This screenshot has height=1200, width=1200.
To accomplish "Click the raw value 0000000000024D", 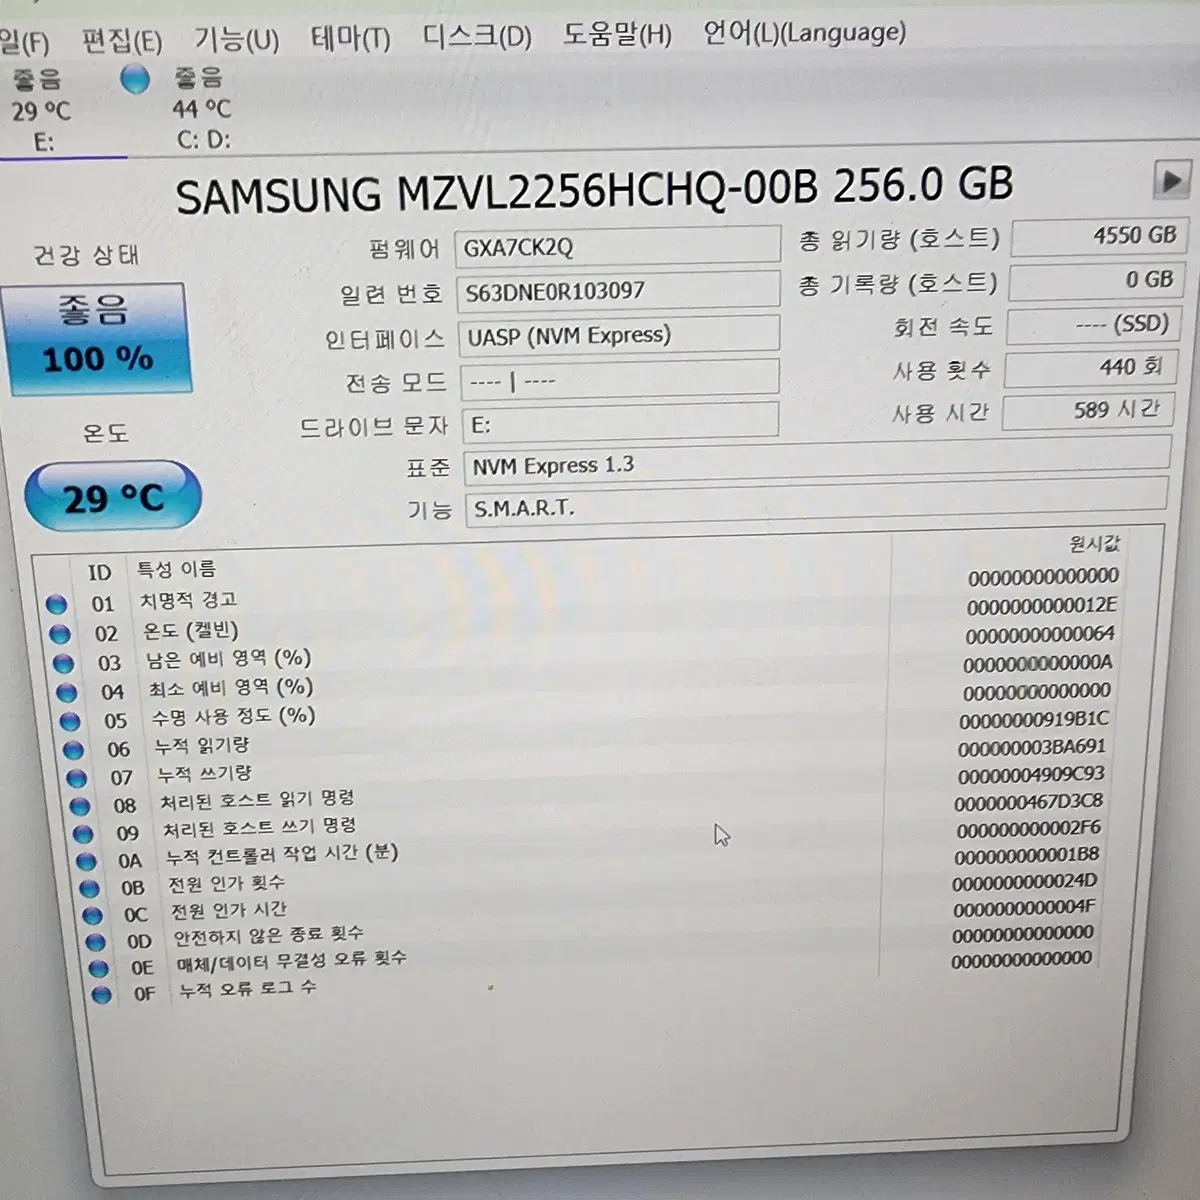I will tap(1024, 883).
